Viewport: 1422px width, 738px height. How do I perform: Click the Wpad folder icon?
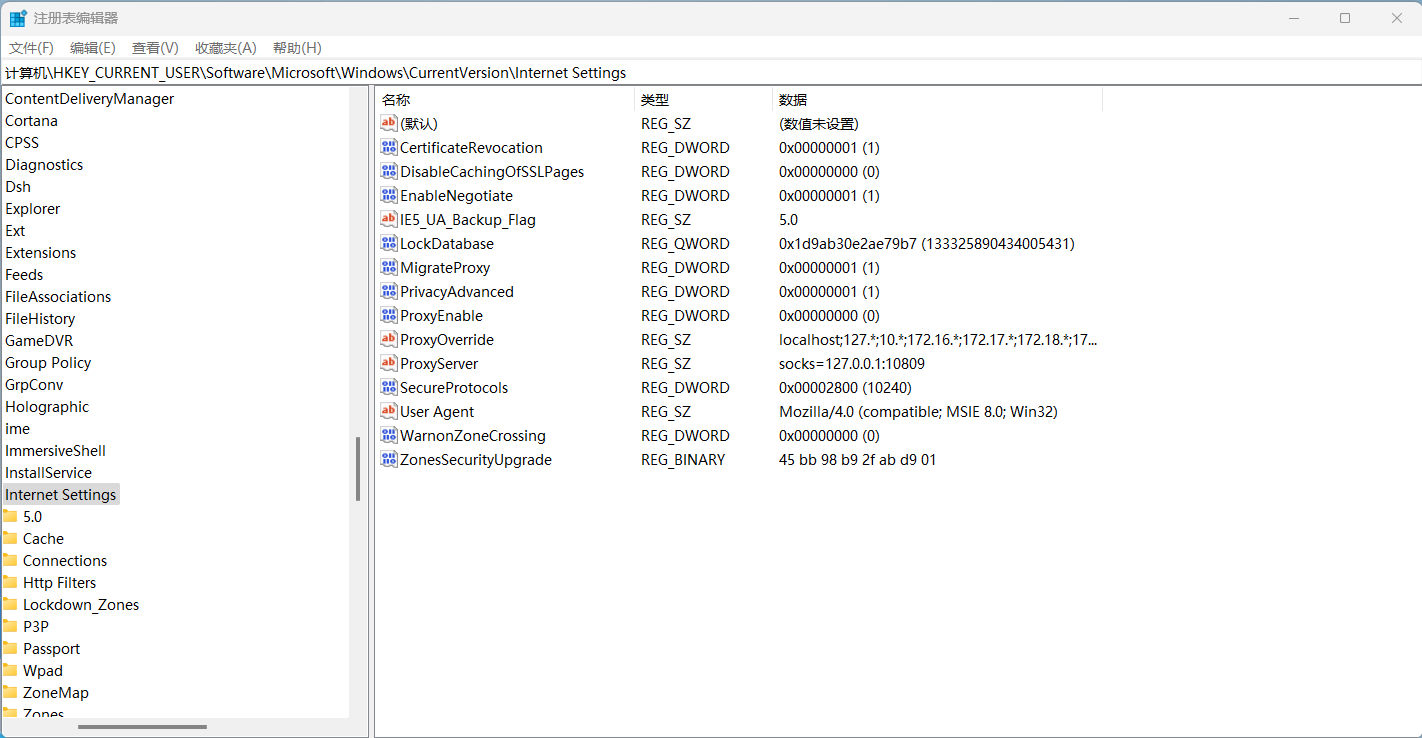(x=10, y=670)
